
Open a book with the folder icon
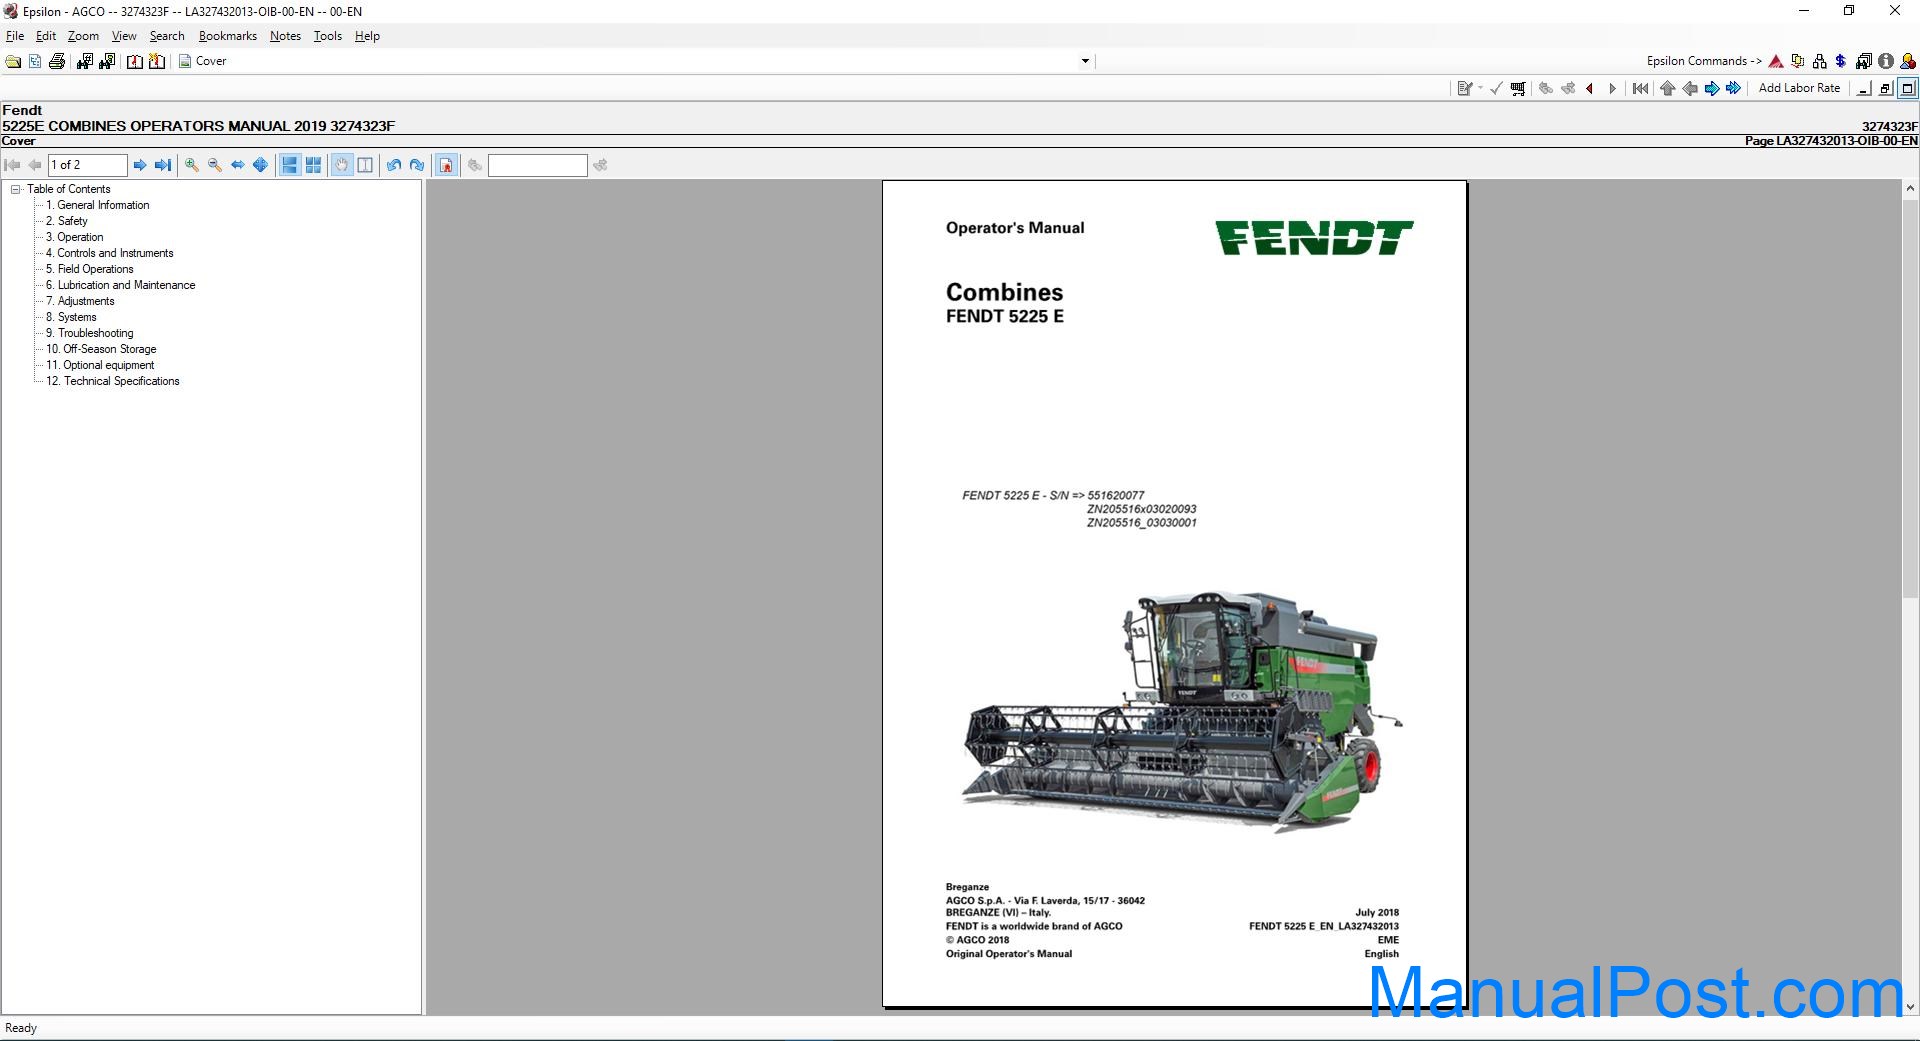(x=13, y=61)
